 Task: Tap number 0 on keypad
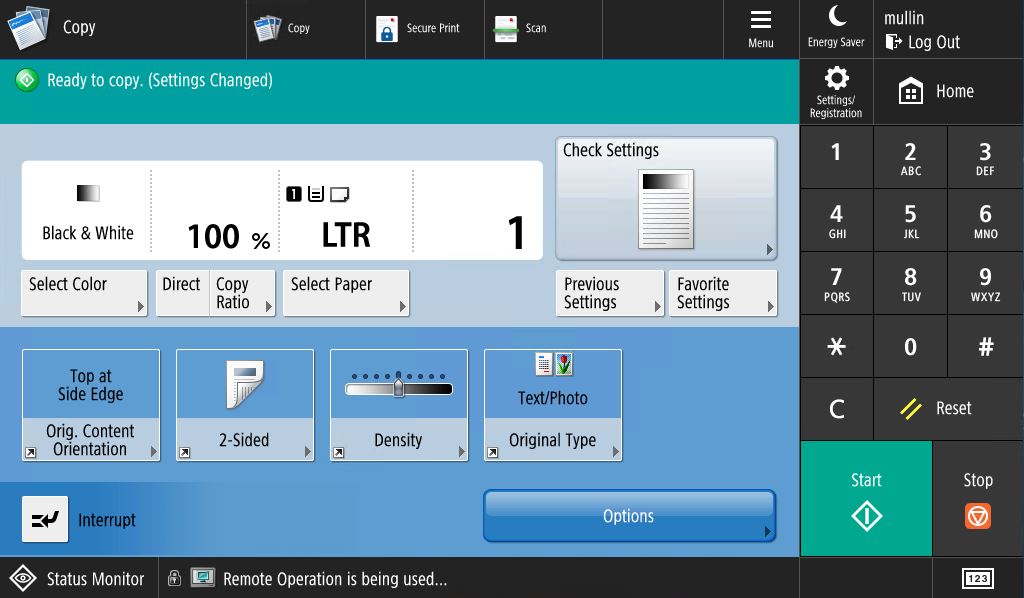(x=910, y=346)
